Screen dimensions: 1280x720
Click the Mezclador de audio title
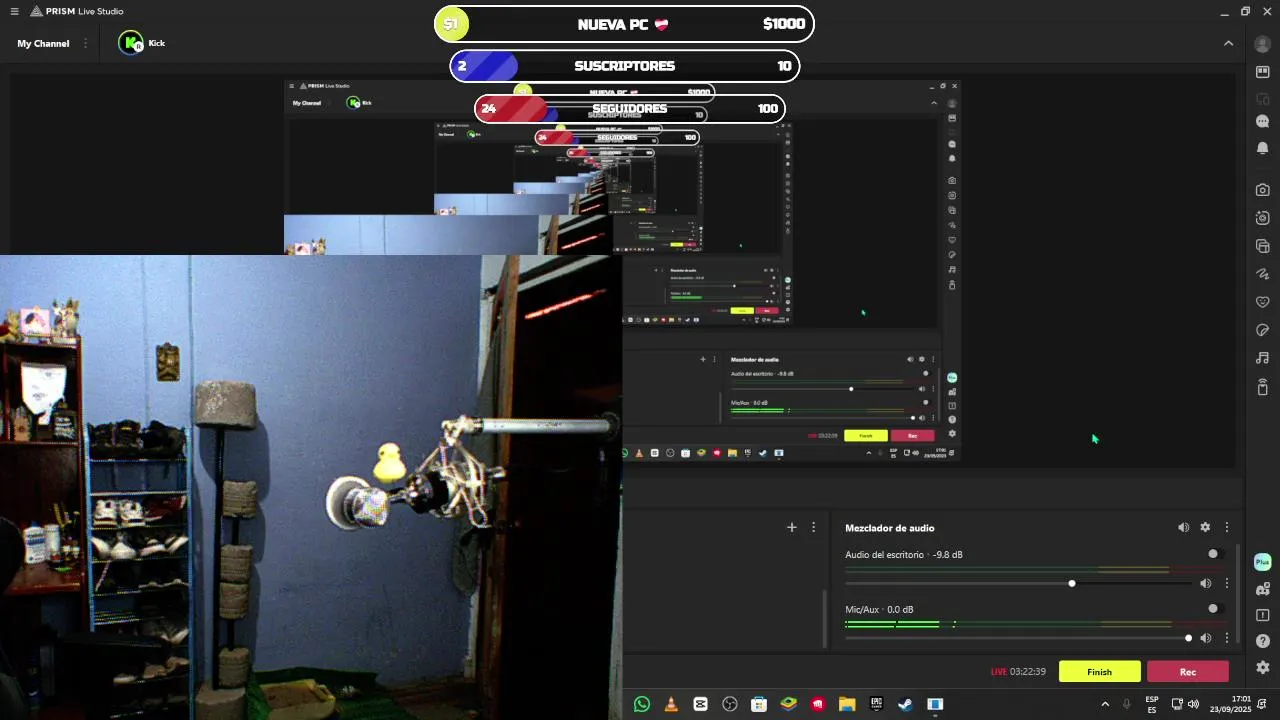[890, 528]
